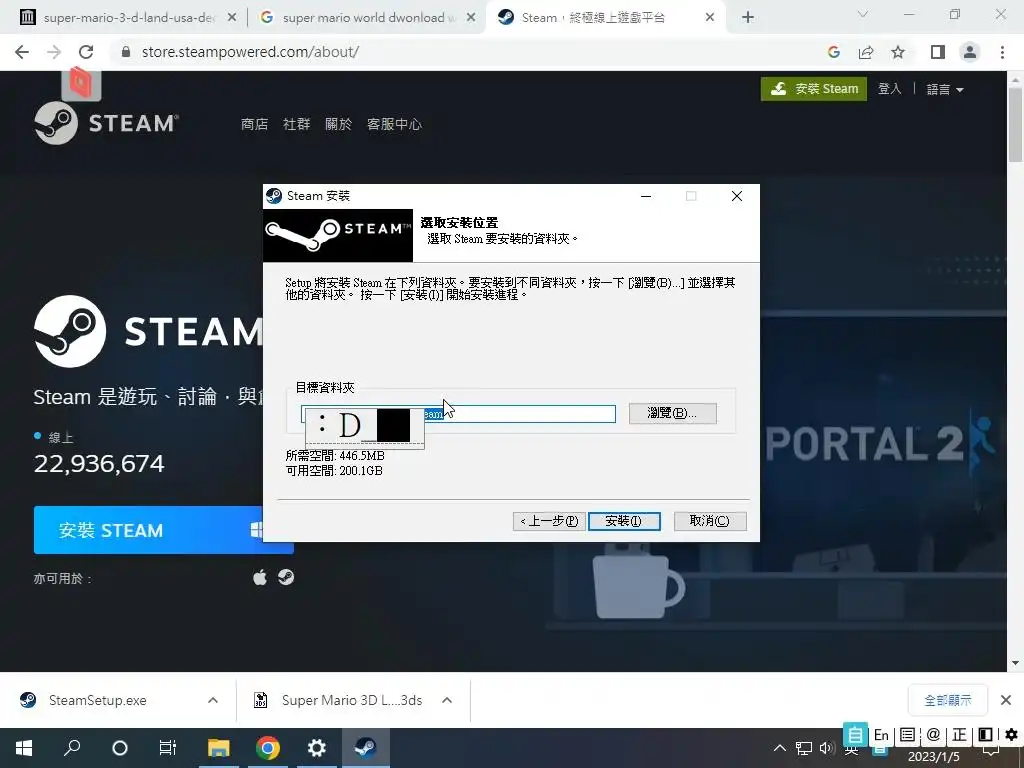Click the network tray icon

click(x=804, y=748)
